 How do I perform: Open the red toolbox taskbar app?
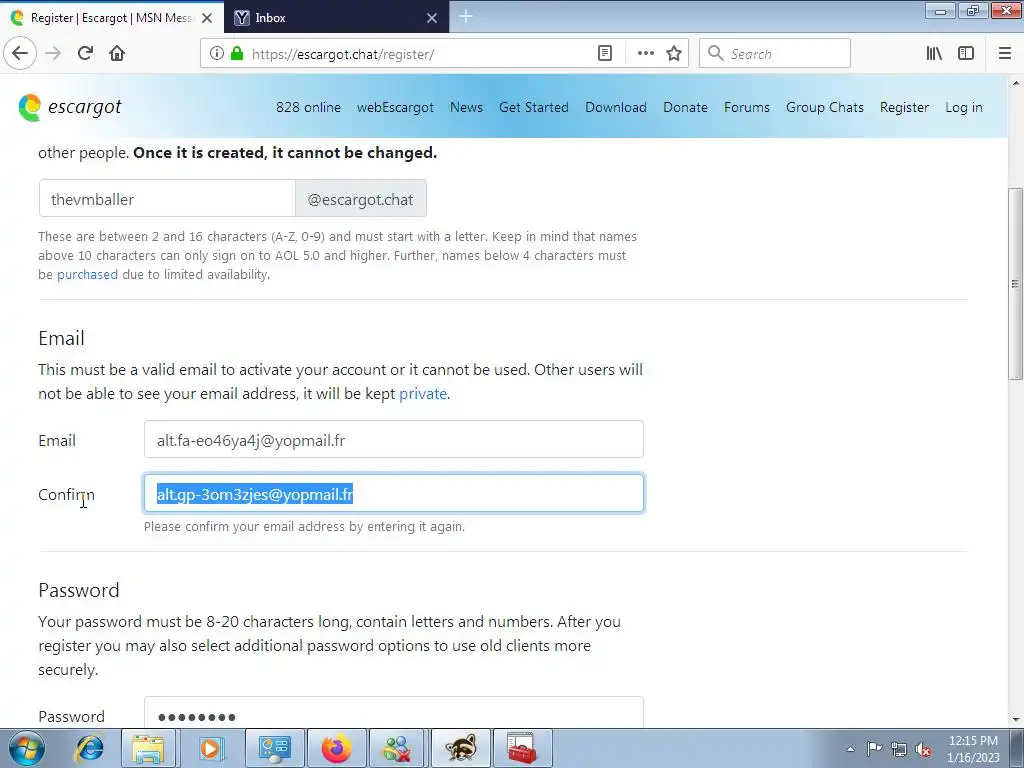click(522, 748)
